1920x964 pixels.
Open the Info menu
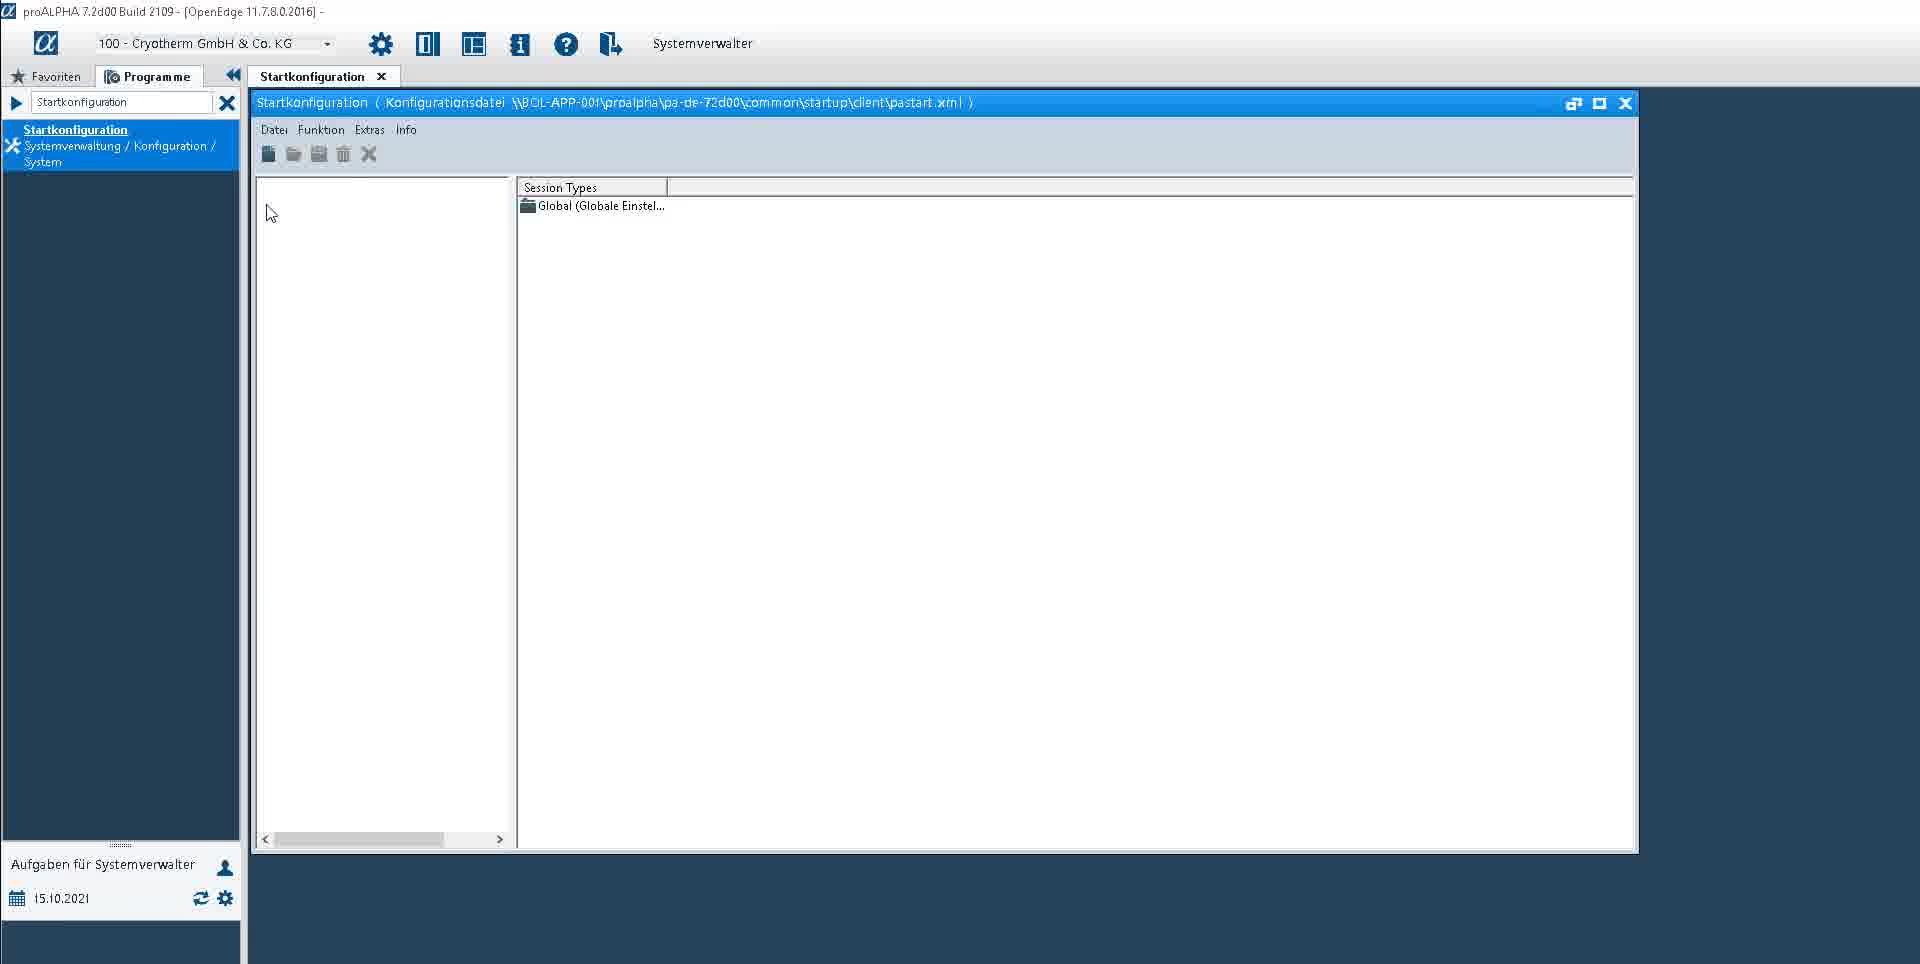point(406,130)
